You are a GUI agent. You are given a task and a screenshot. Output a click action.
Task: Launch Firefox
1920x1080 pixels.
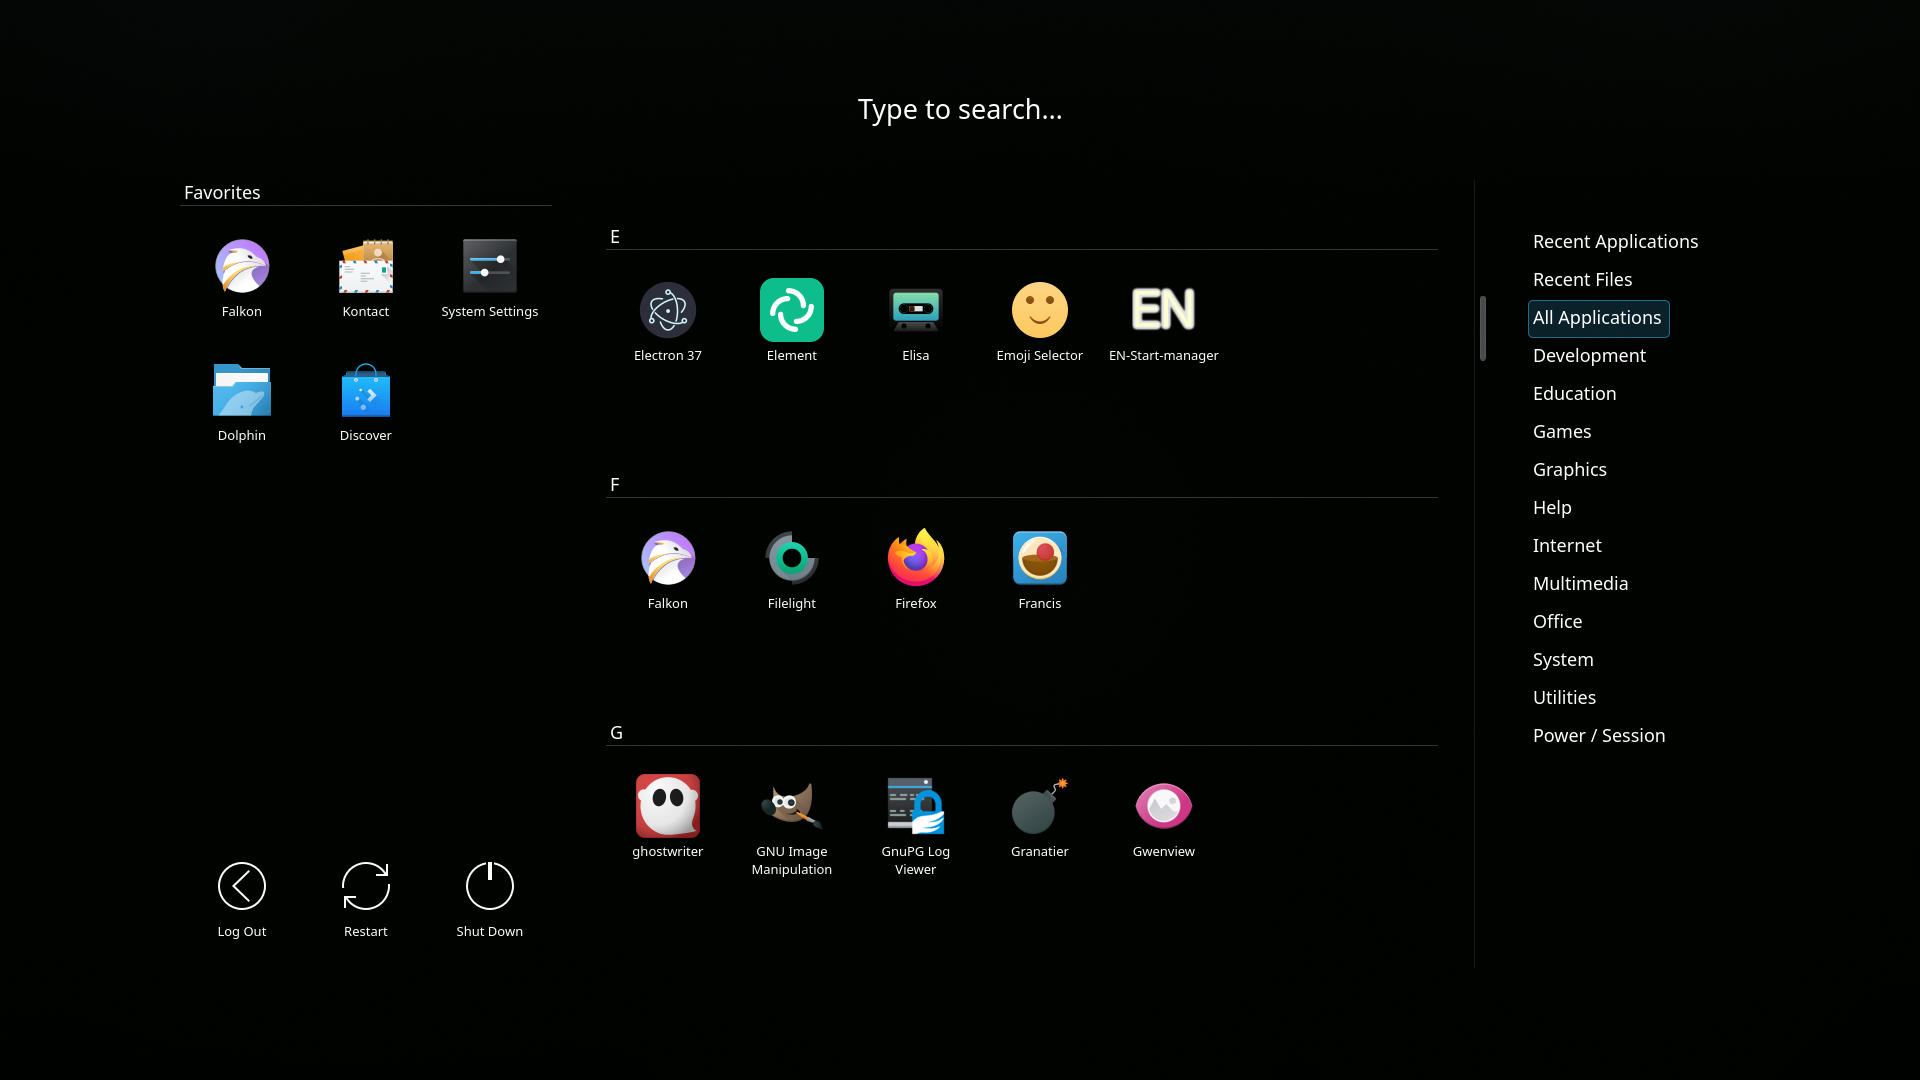click(x=915, y=568)
